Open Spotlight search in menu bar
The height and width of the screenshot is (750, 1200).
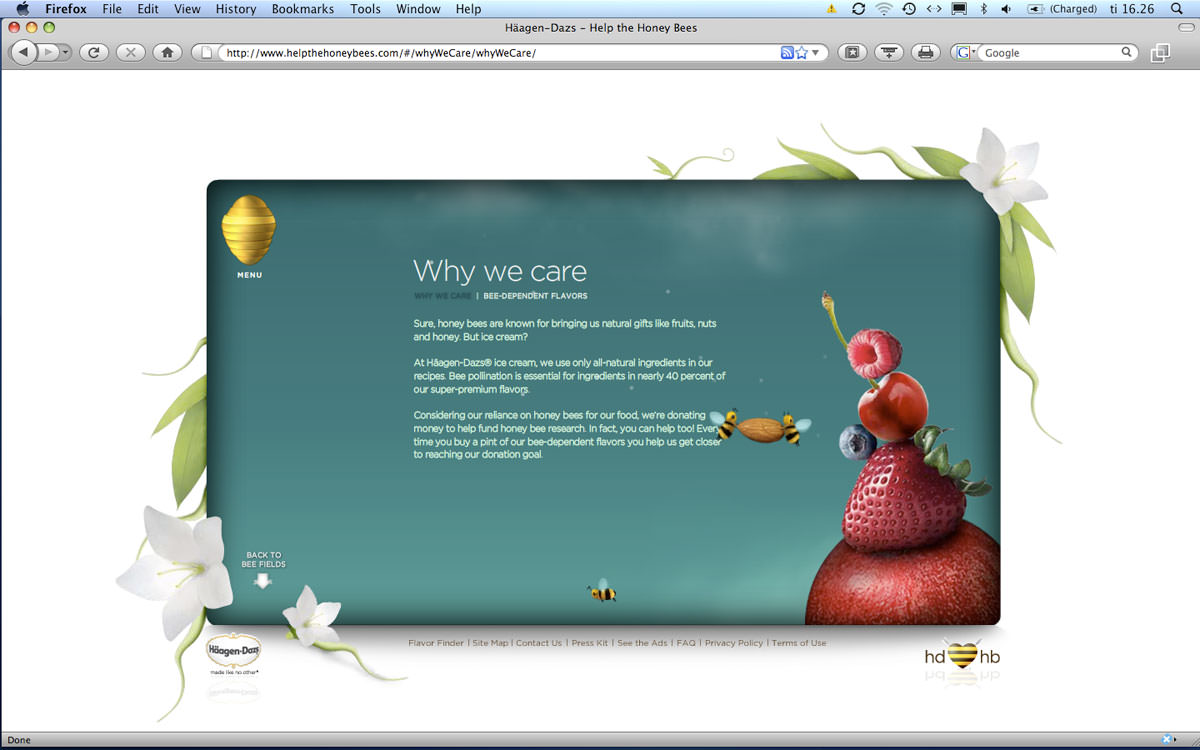click(1177, 9)
